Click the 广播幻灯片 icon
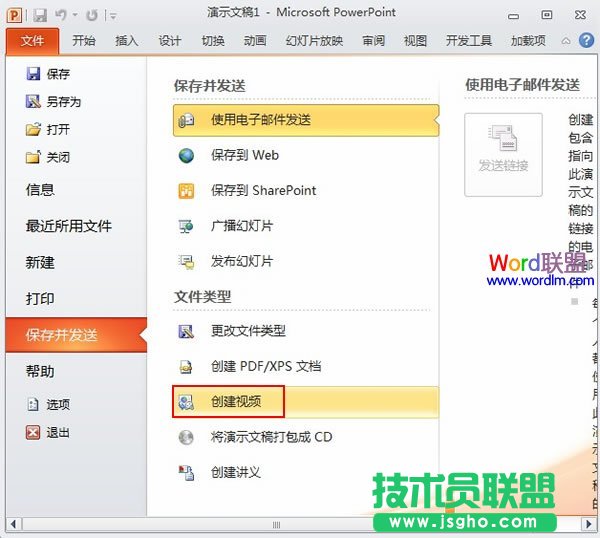The width and height of the screenshot is (600, 538). point(186,226)
